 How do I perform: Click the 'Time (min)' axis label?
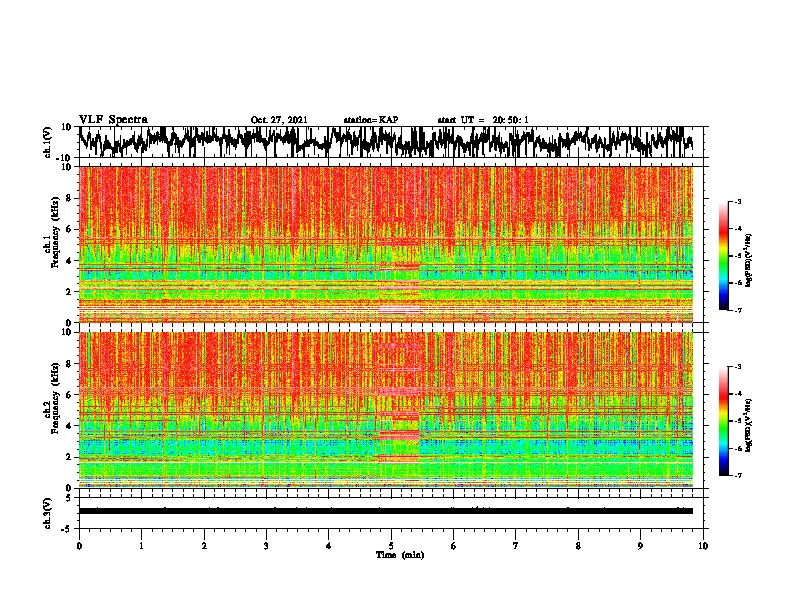tap(400, 555)
